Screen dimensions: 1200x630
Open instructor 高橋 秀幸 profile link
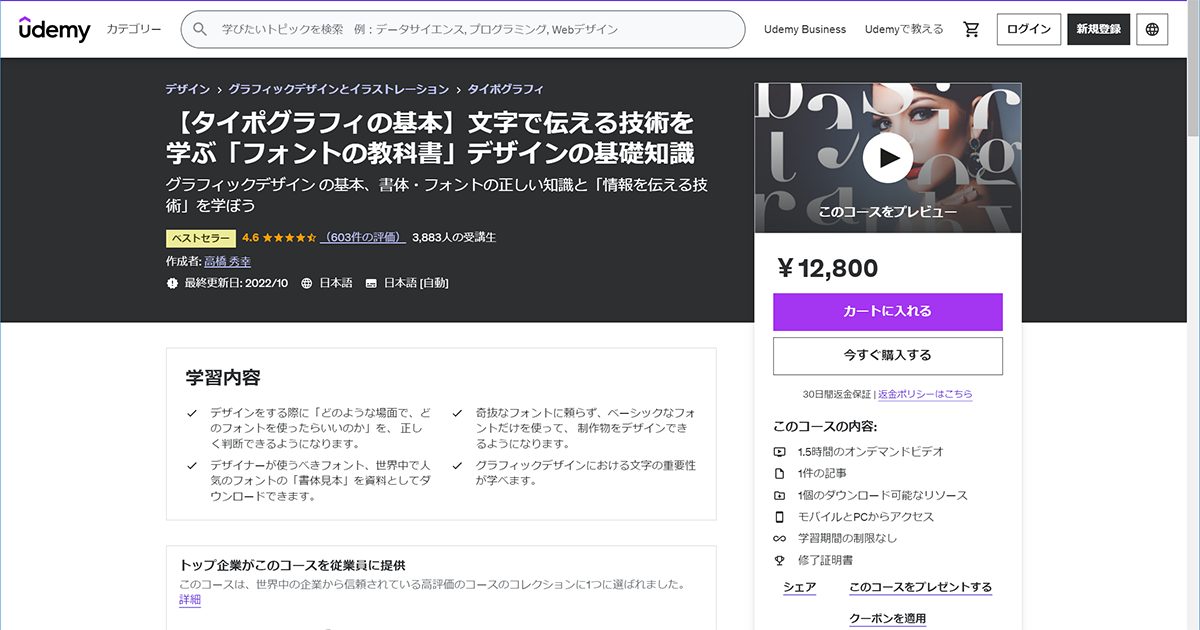pos(227,261)
